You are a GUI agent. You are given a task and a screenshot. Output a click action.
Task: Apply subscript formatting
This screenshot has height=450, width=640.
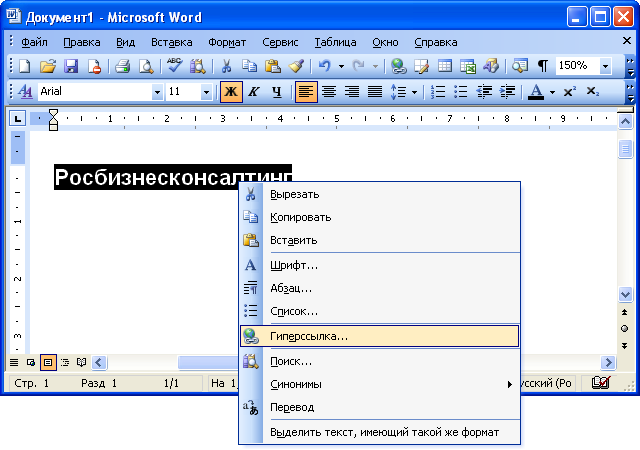(593, 91)
